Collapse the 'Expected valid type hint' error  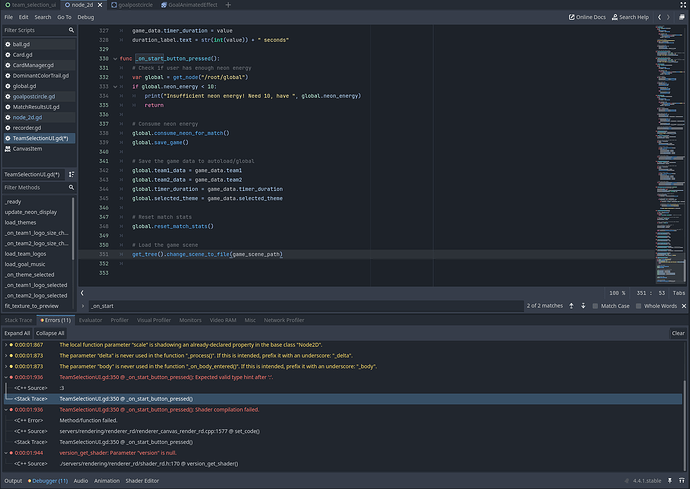coord(6,377)
